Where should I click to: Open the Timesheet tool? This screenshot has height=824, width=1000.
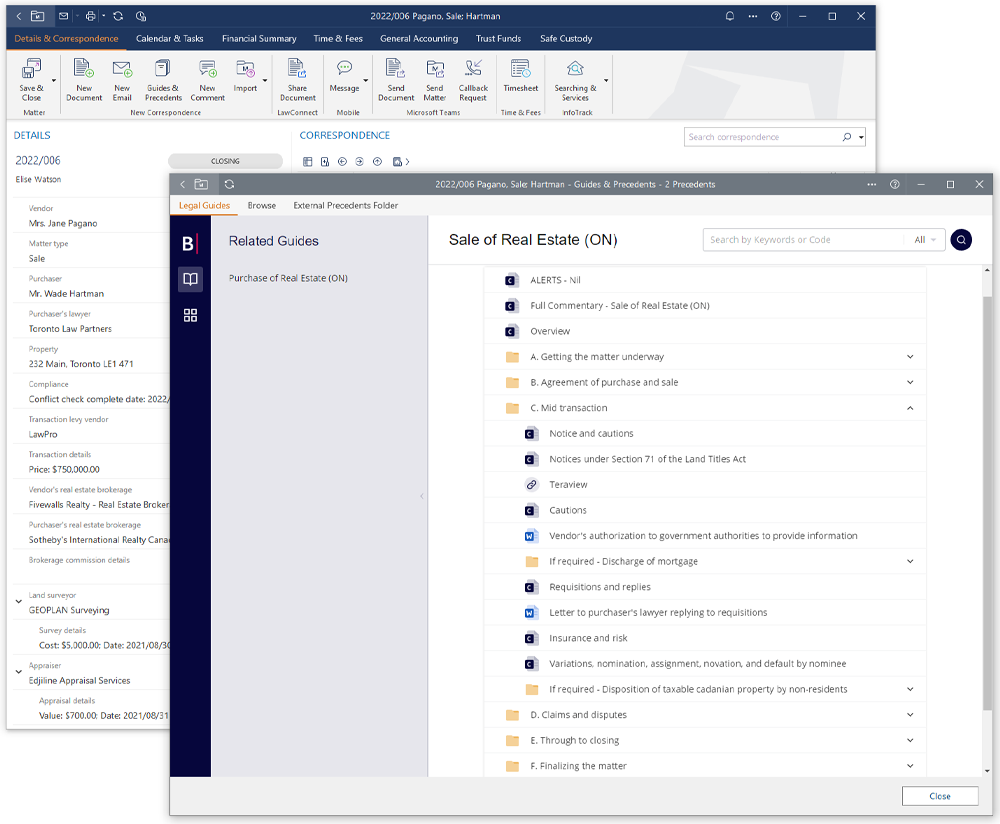tap(520, 77)
